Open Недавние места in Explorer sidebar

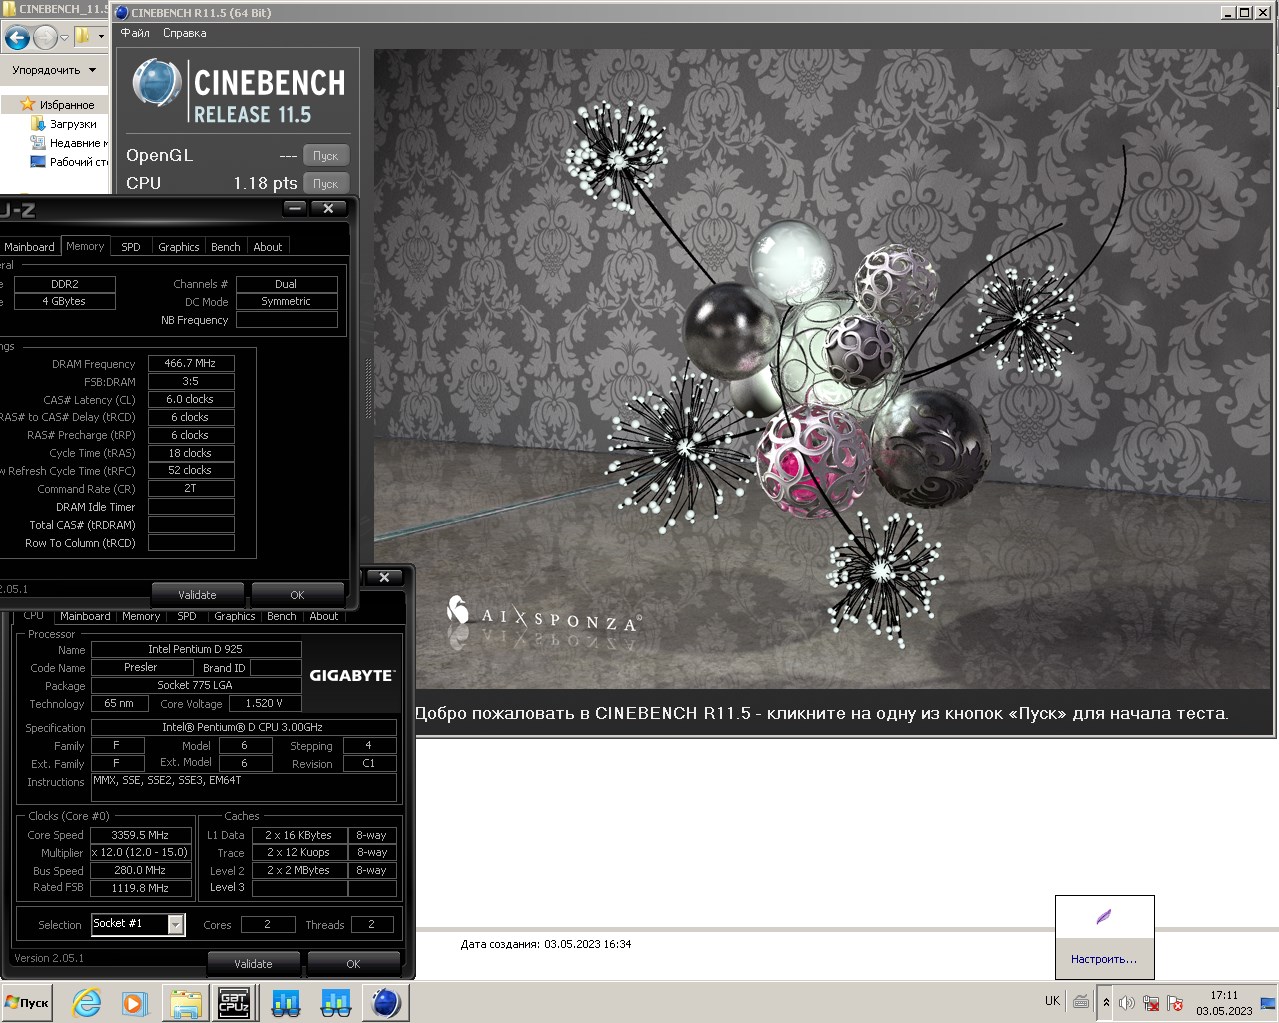click(68, 143)
